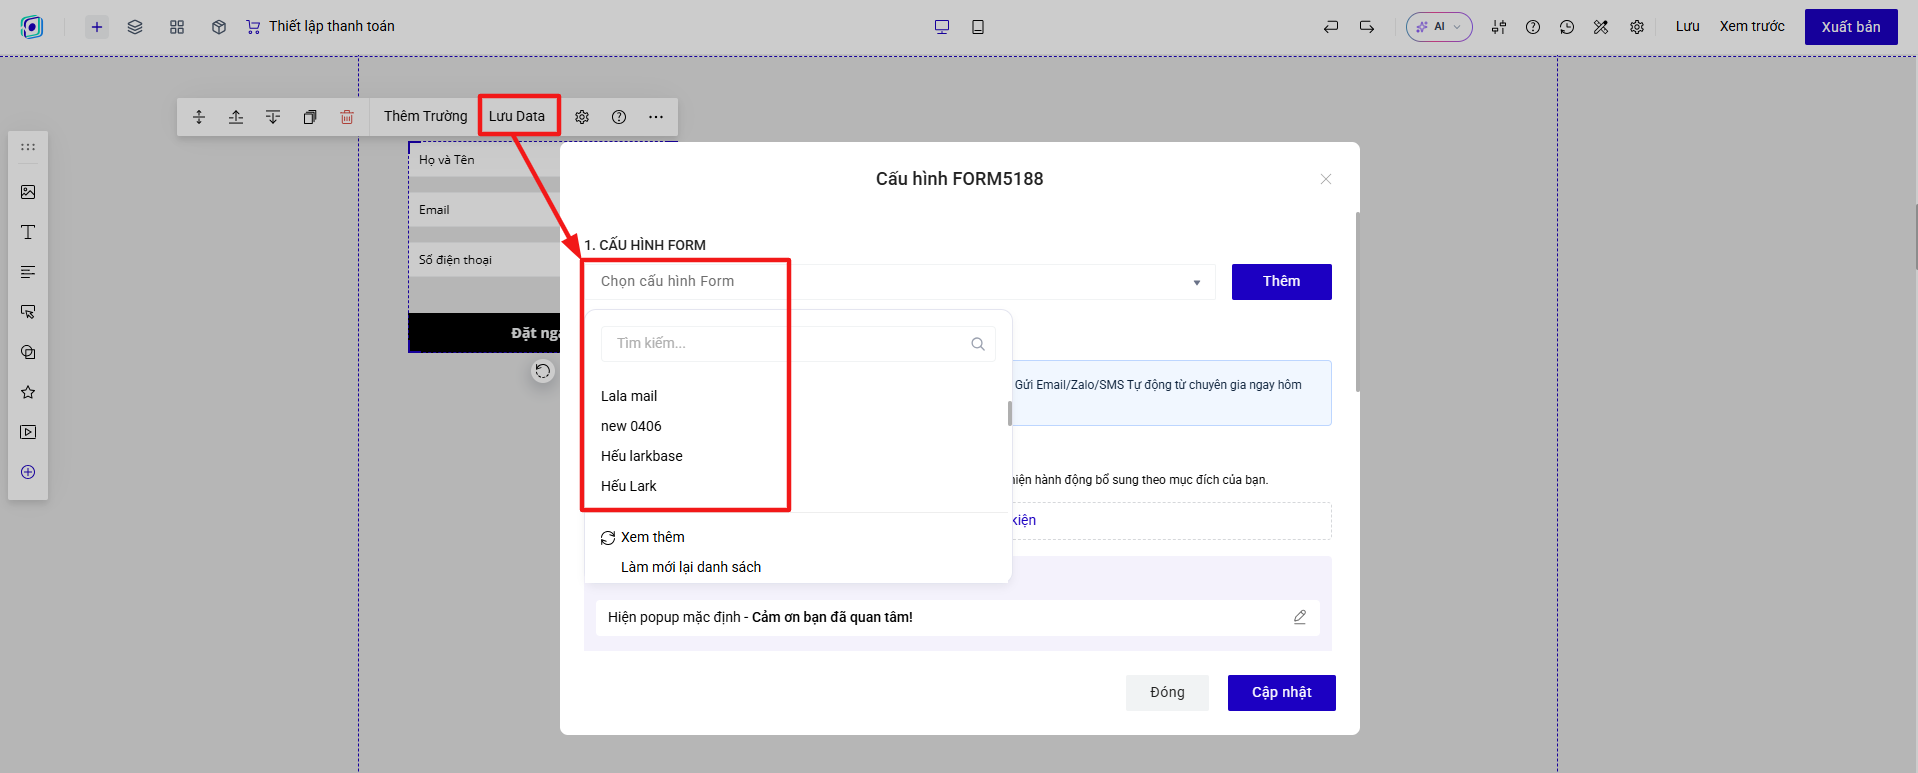Click Làm mới lại danh sách

coord(691,567)
